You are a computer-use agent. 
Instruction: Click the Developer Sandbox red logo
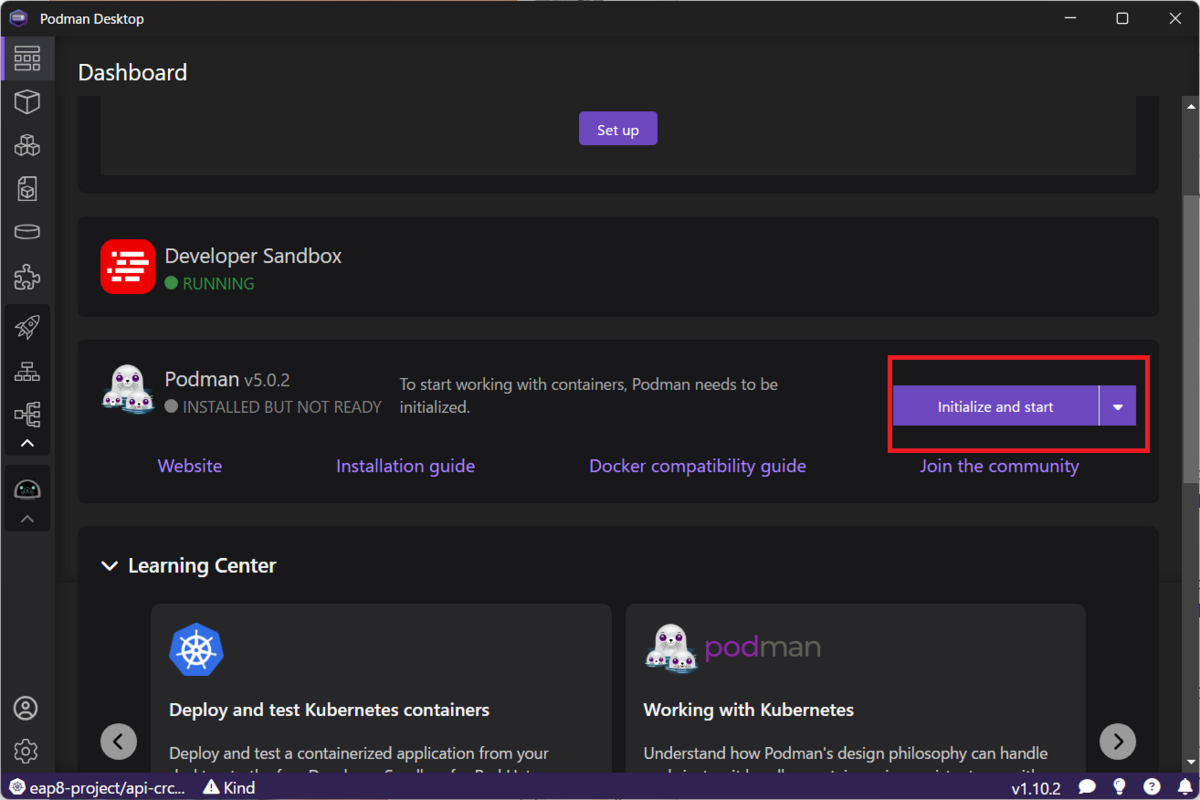pos(128,266)
